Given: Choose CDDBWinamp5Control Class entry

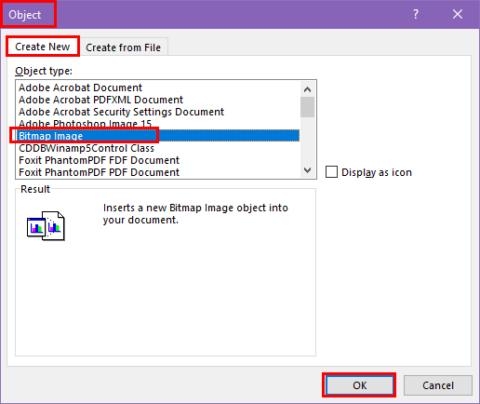Looking at the screenshot, I should 158,148.
